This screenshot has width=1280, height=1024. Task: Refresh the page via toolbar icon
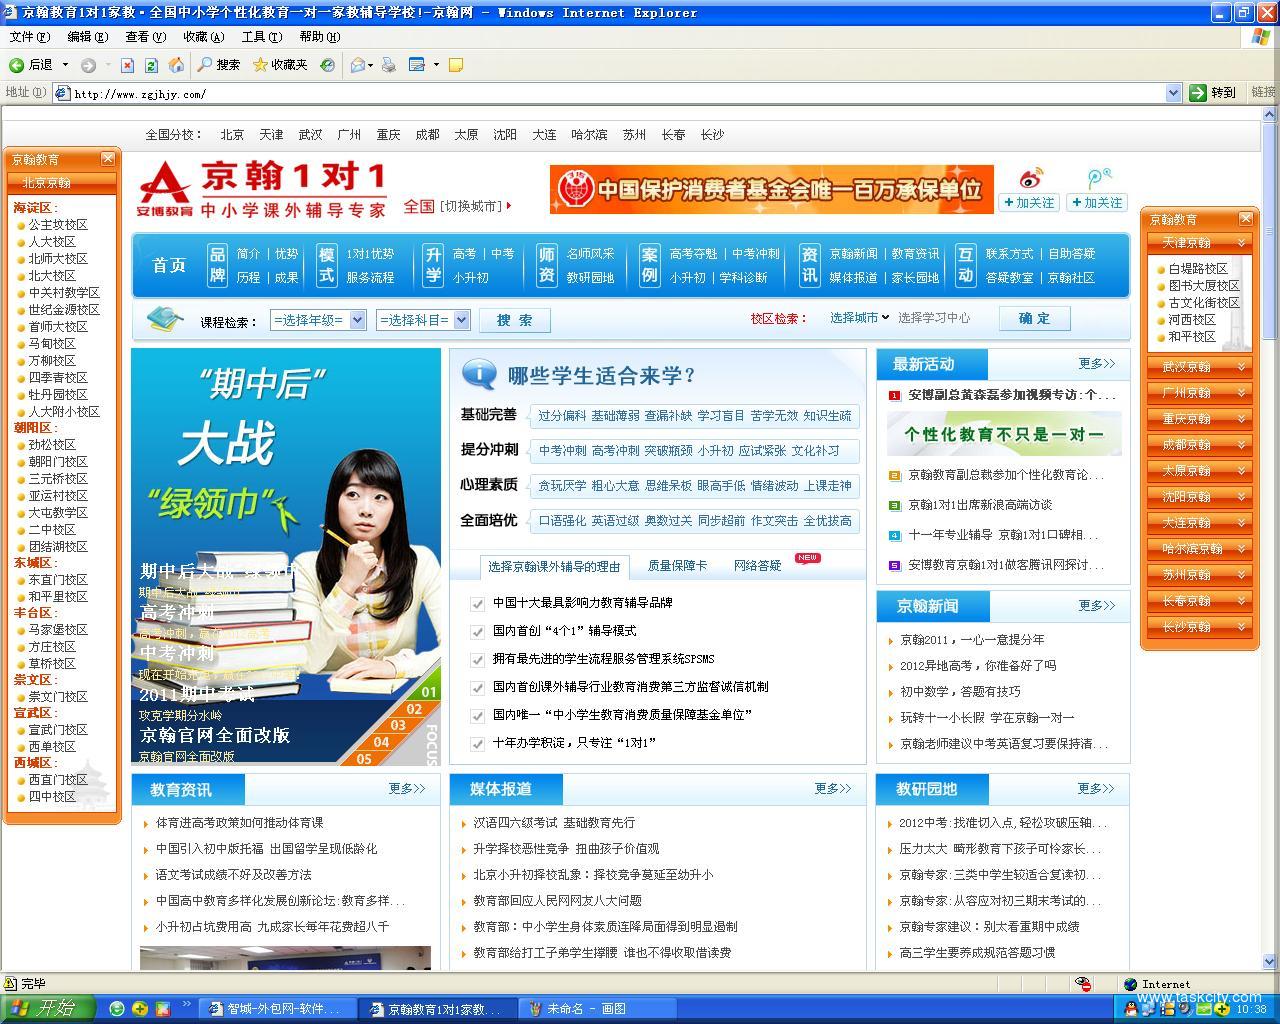click(151, 65)
